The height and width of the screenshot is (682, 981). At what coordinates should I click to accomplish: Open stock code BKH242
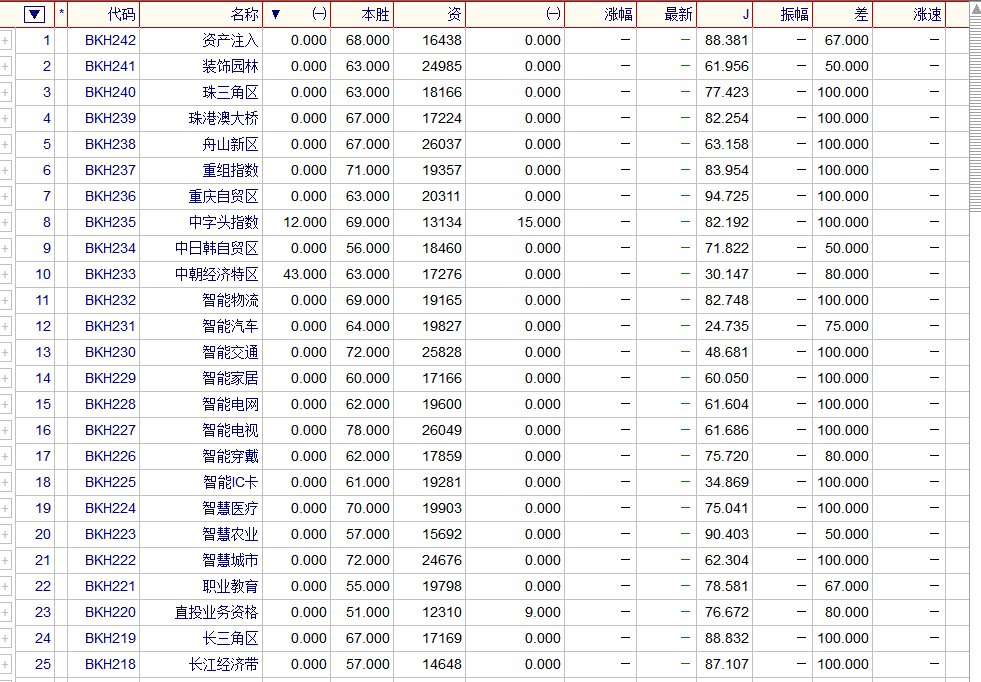(x=110, y=40)
